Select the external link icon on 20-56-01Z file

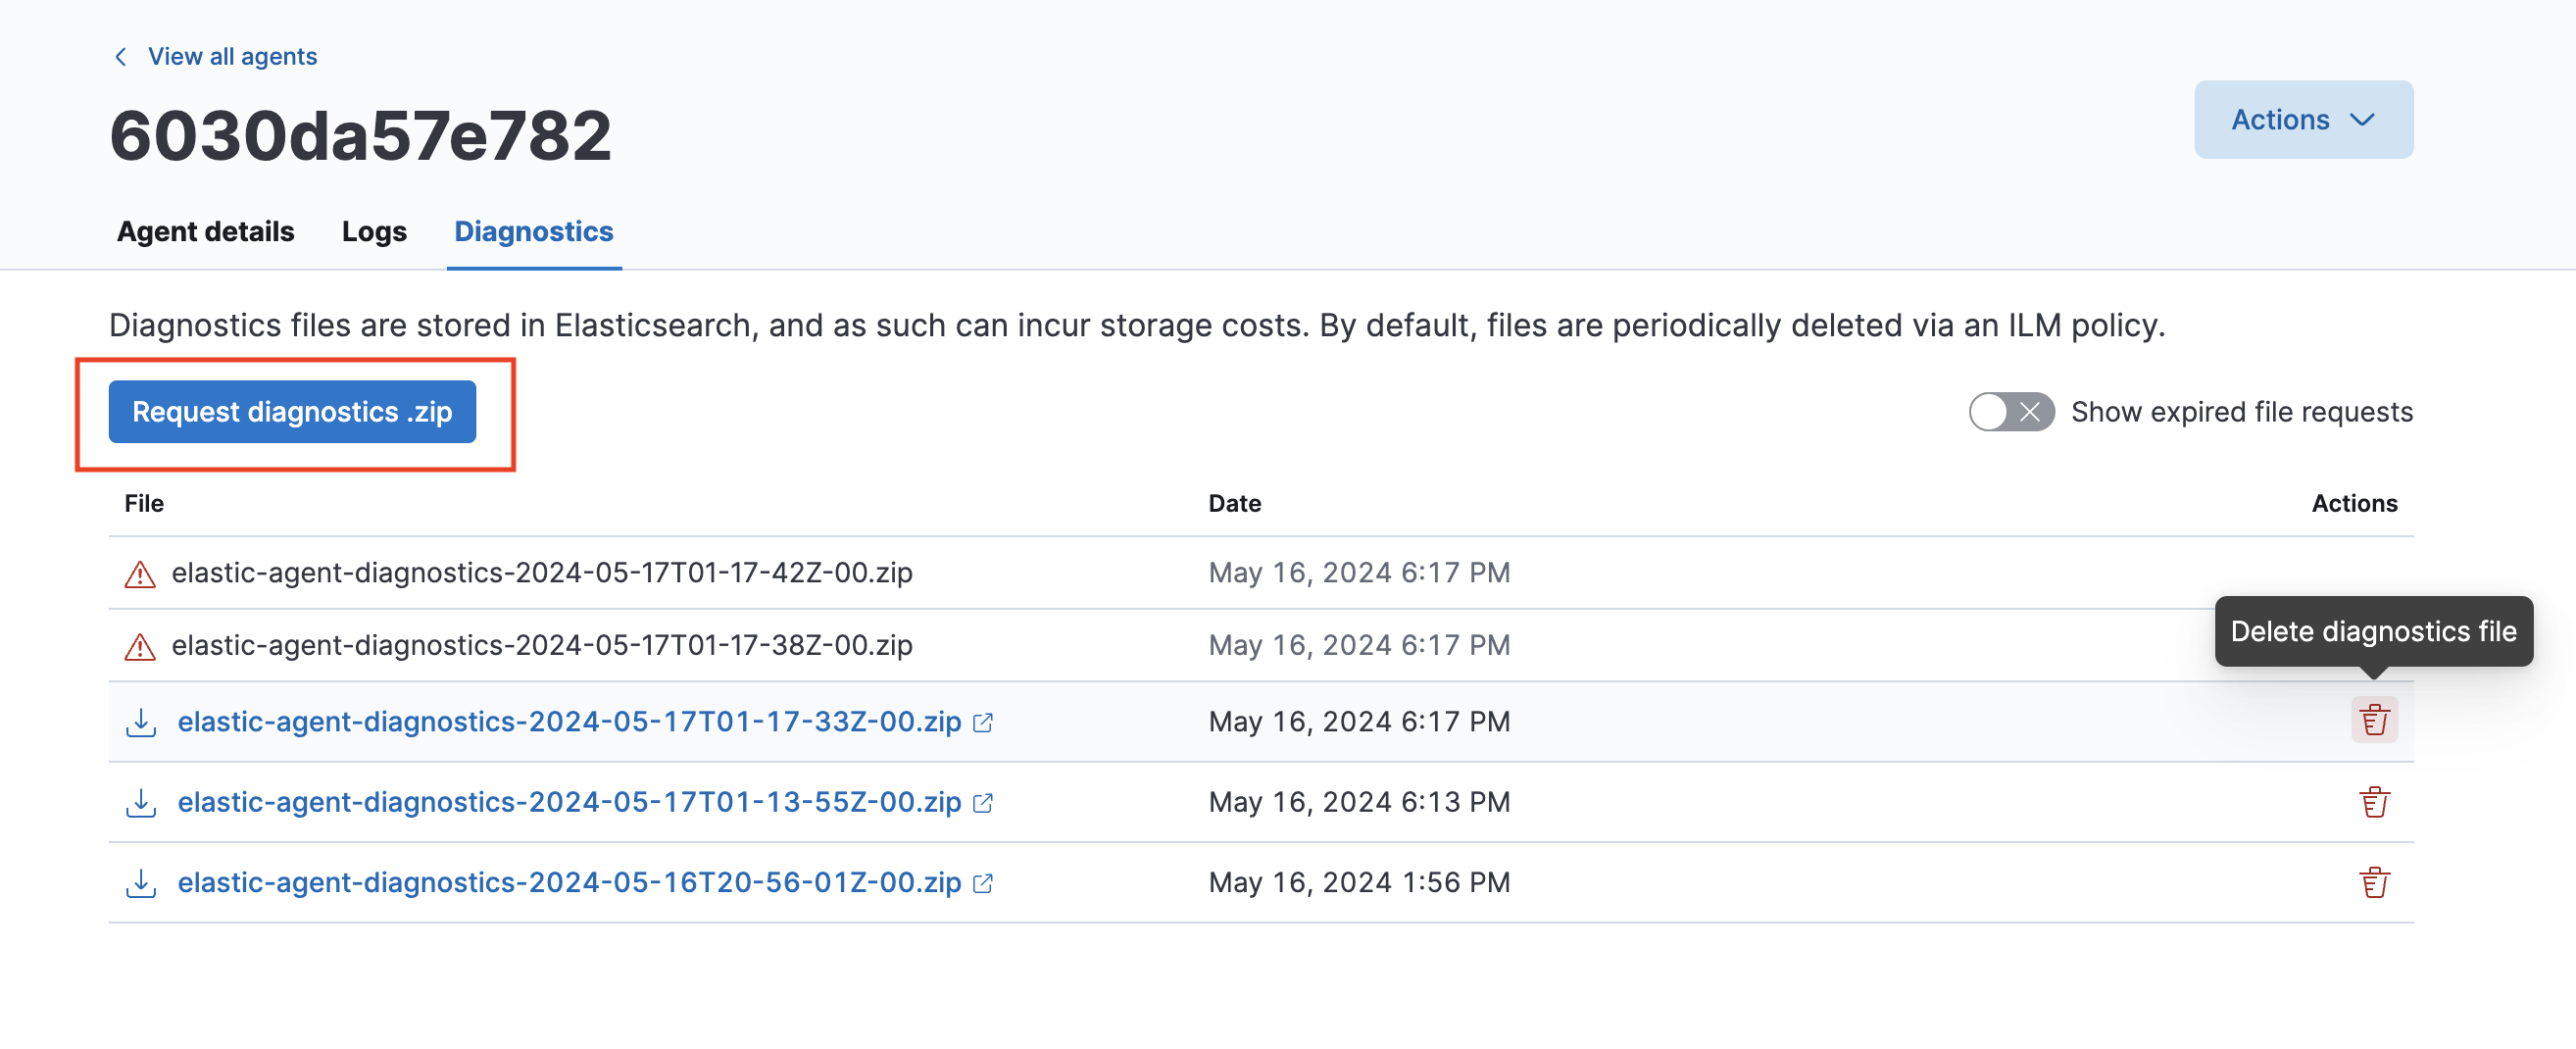point(984,883)
